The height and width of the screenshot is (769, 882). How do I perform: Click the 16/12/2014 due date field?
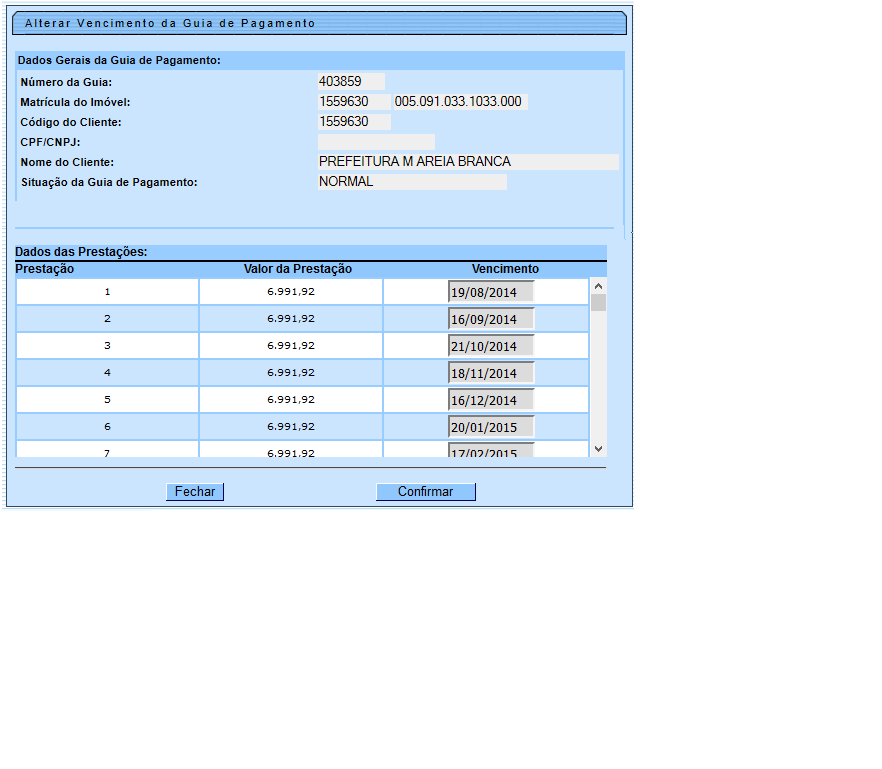(491, 400)
